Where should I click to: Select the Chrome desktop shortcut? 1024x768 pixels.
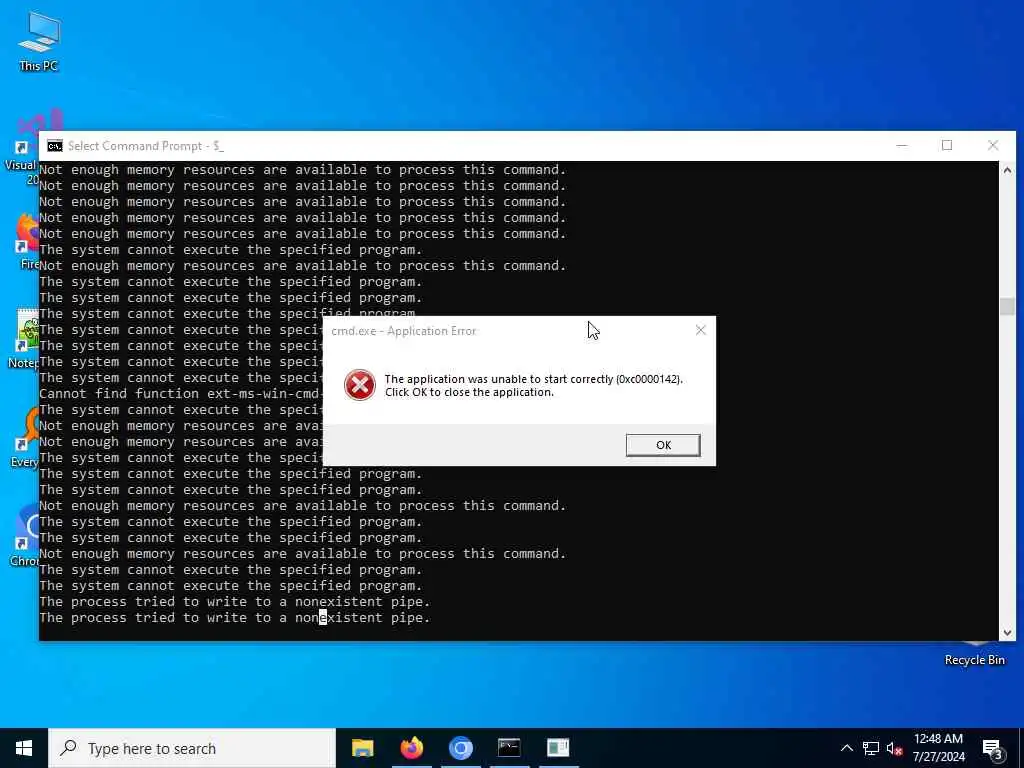click(x=25, y=536)
